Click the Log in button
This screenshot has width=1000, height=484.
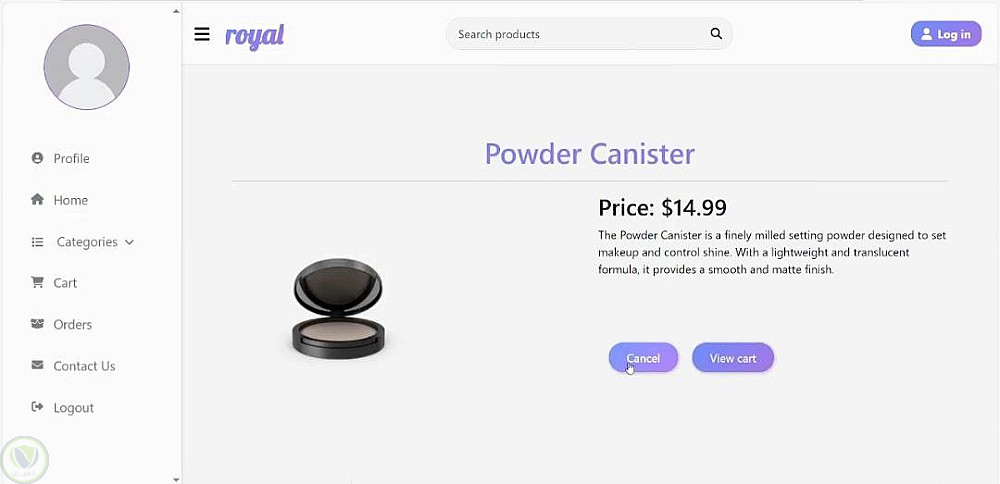pos(946,34)
